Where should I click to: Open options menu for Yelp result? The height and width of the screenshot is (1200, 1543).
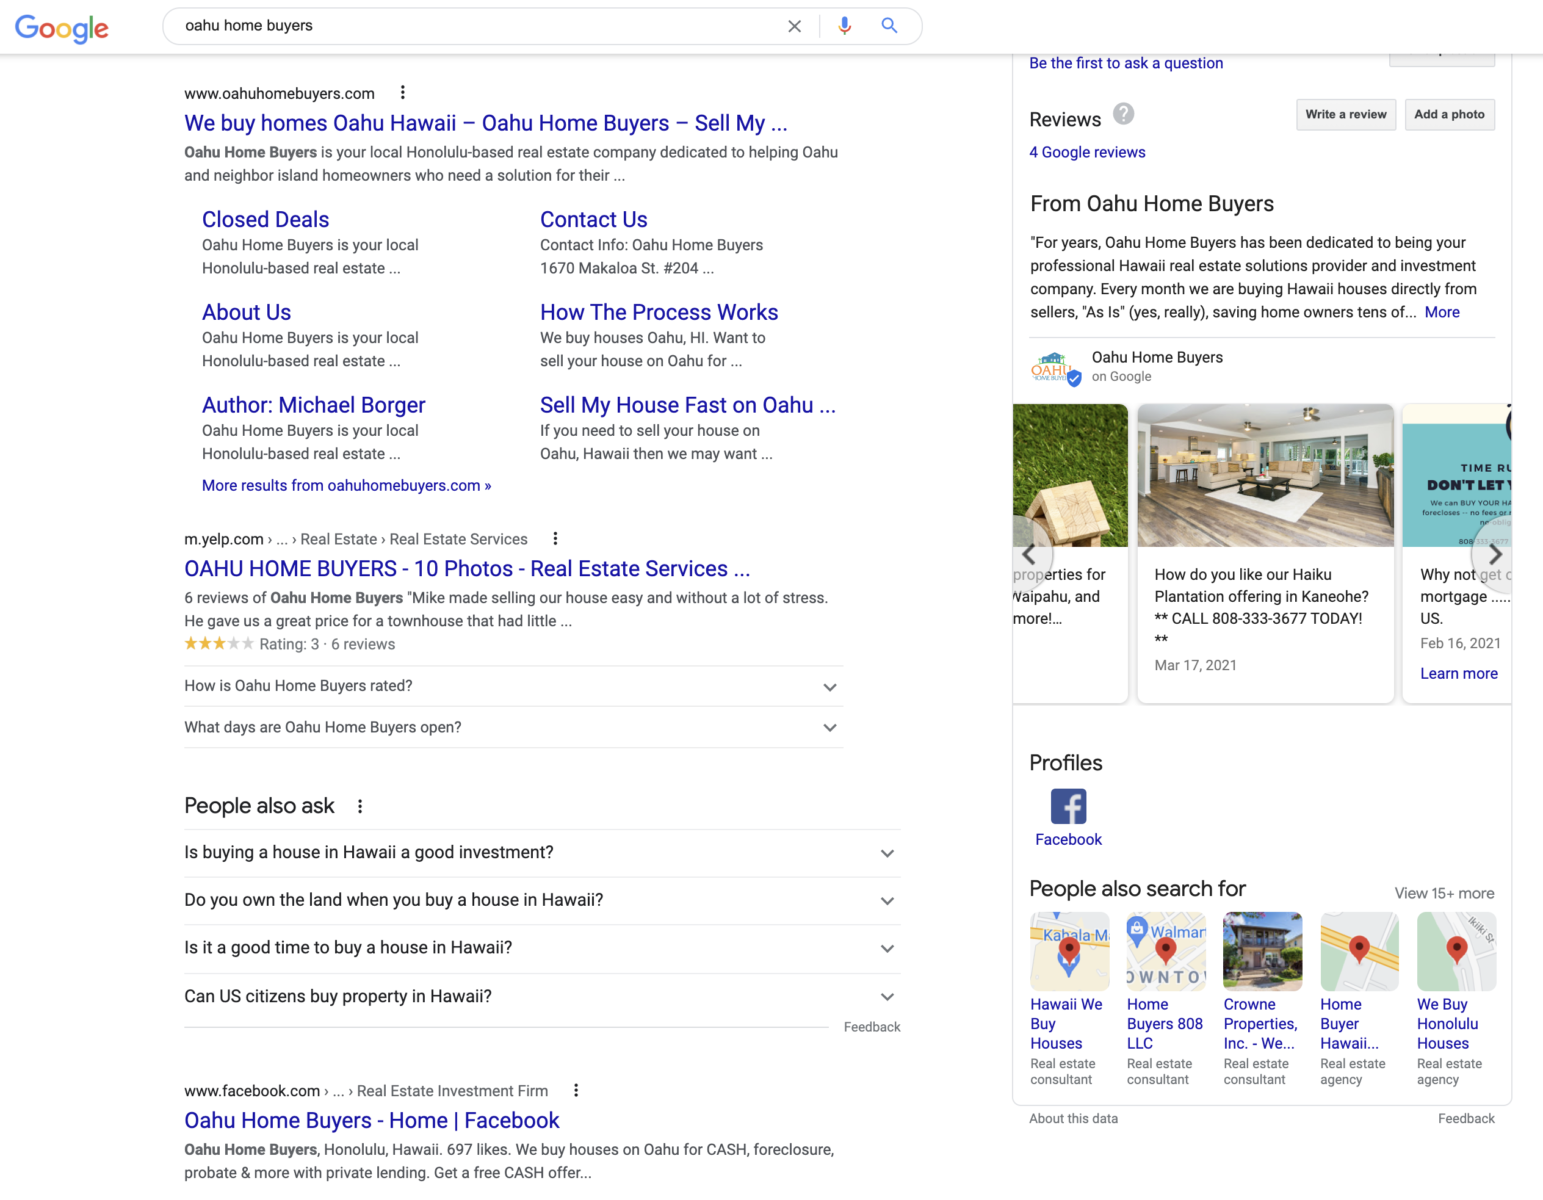click(x=555, y=539)
